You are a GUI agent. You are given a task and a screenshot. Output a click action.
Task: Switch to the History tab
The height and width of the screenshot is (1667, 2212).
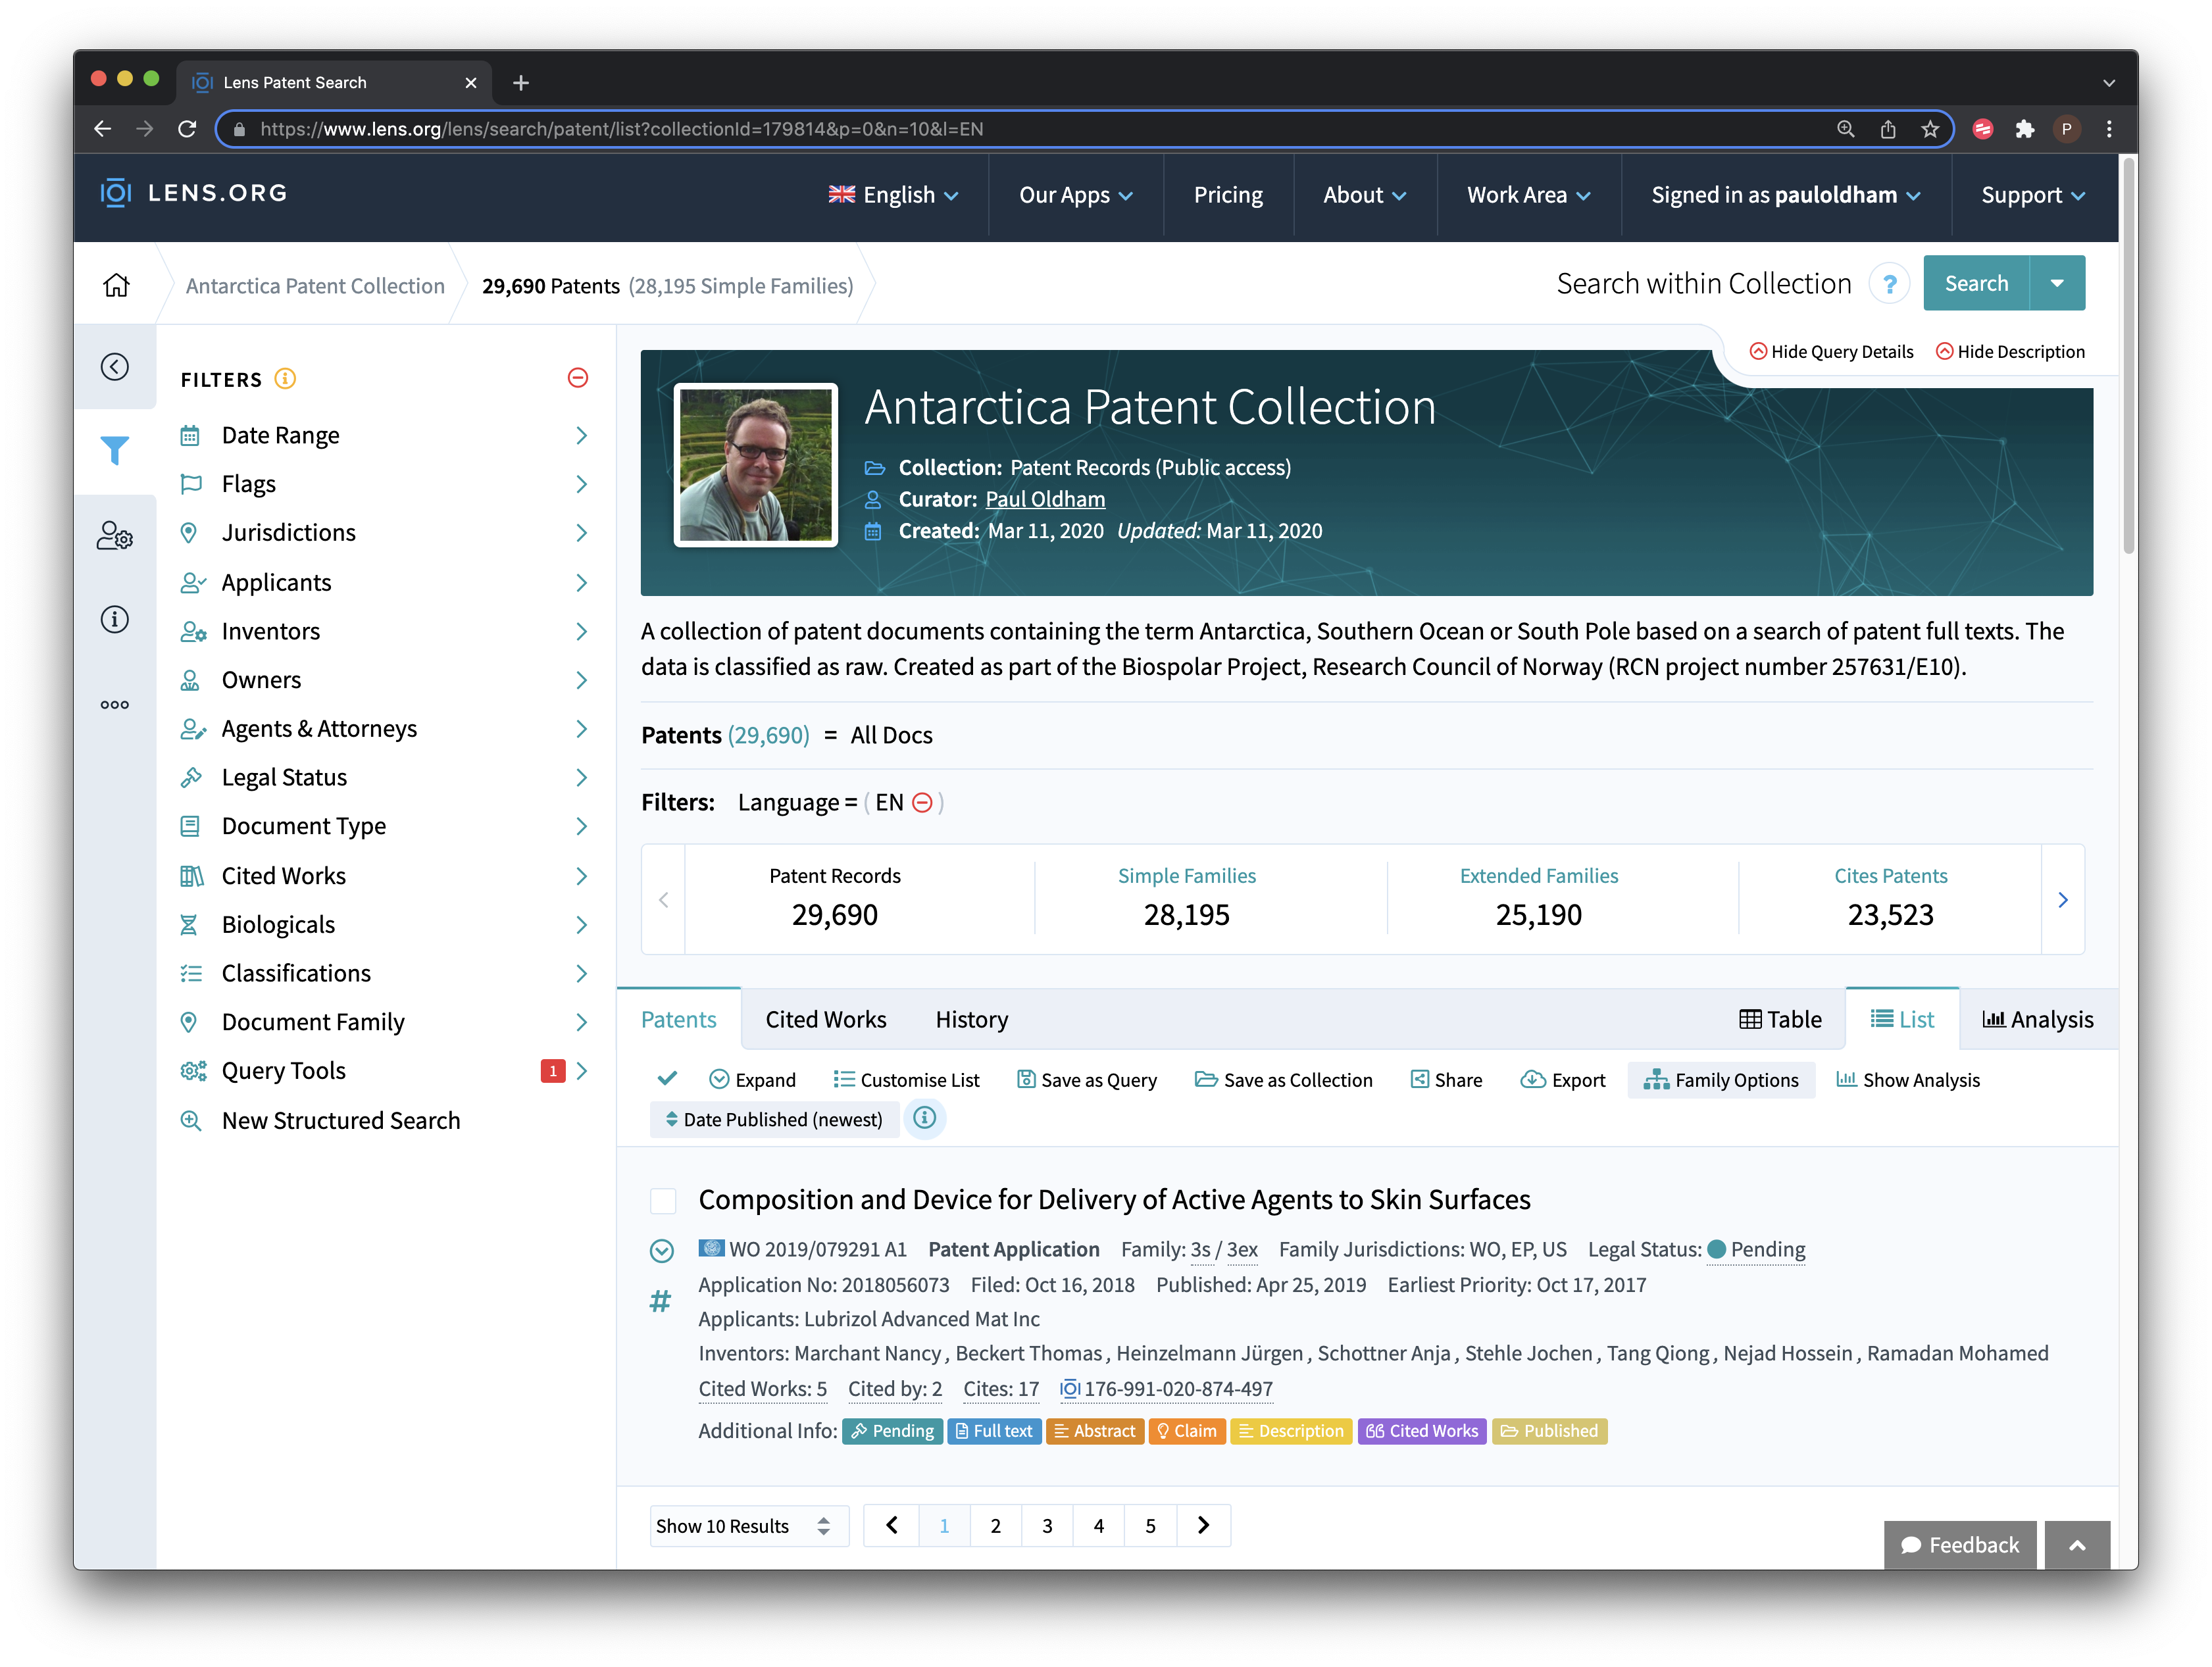point(971,1019)
